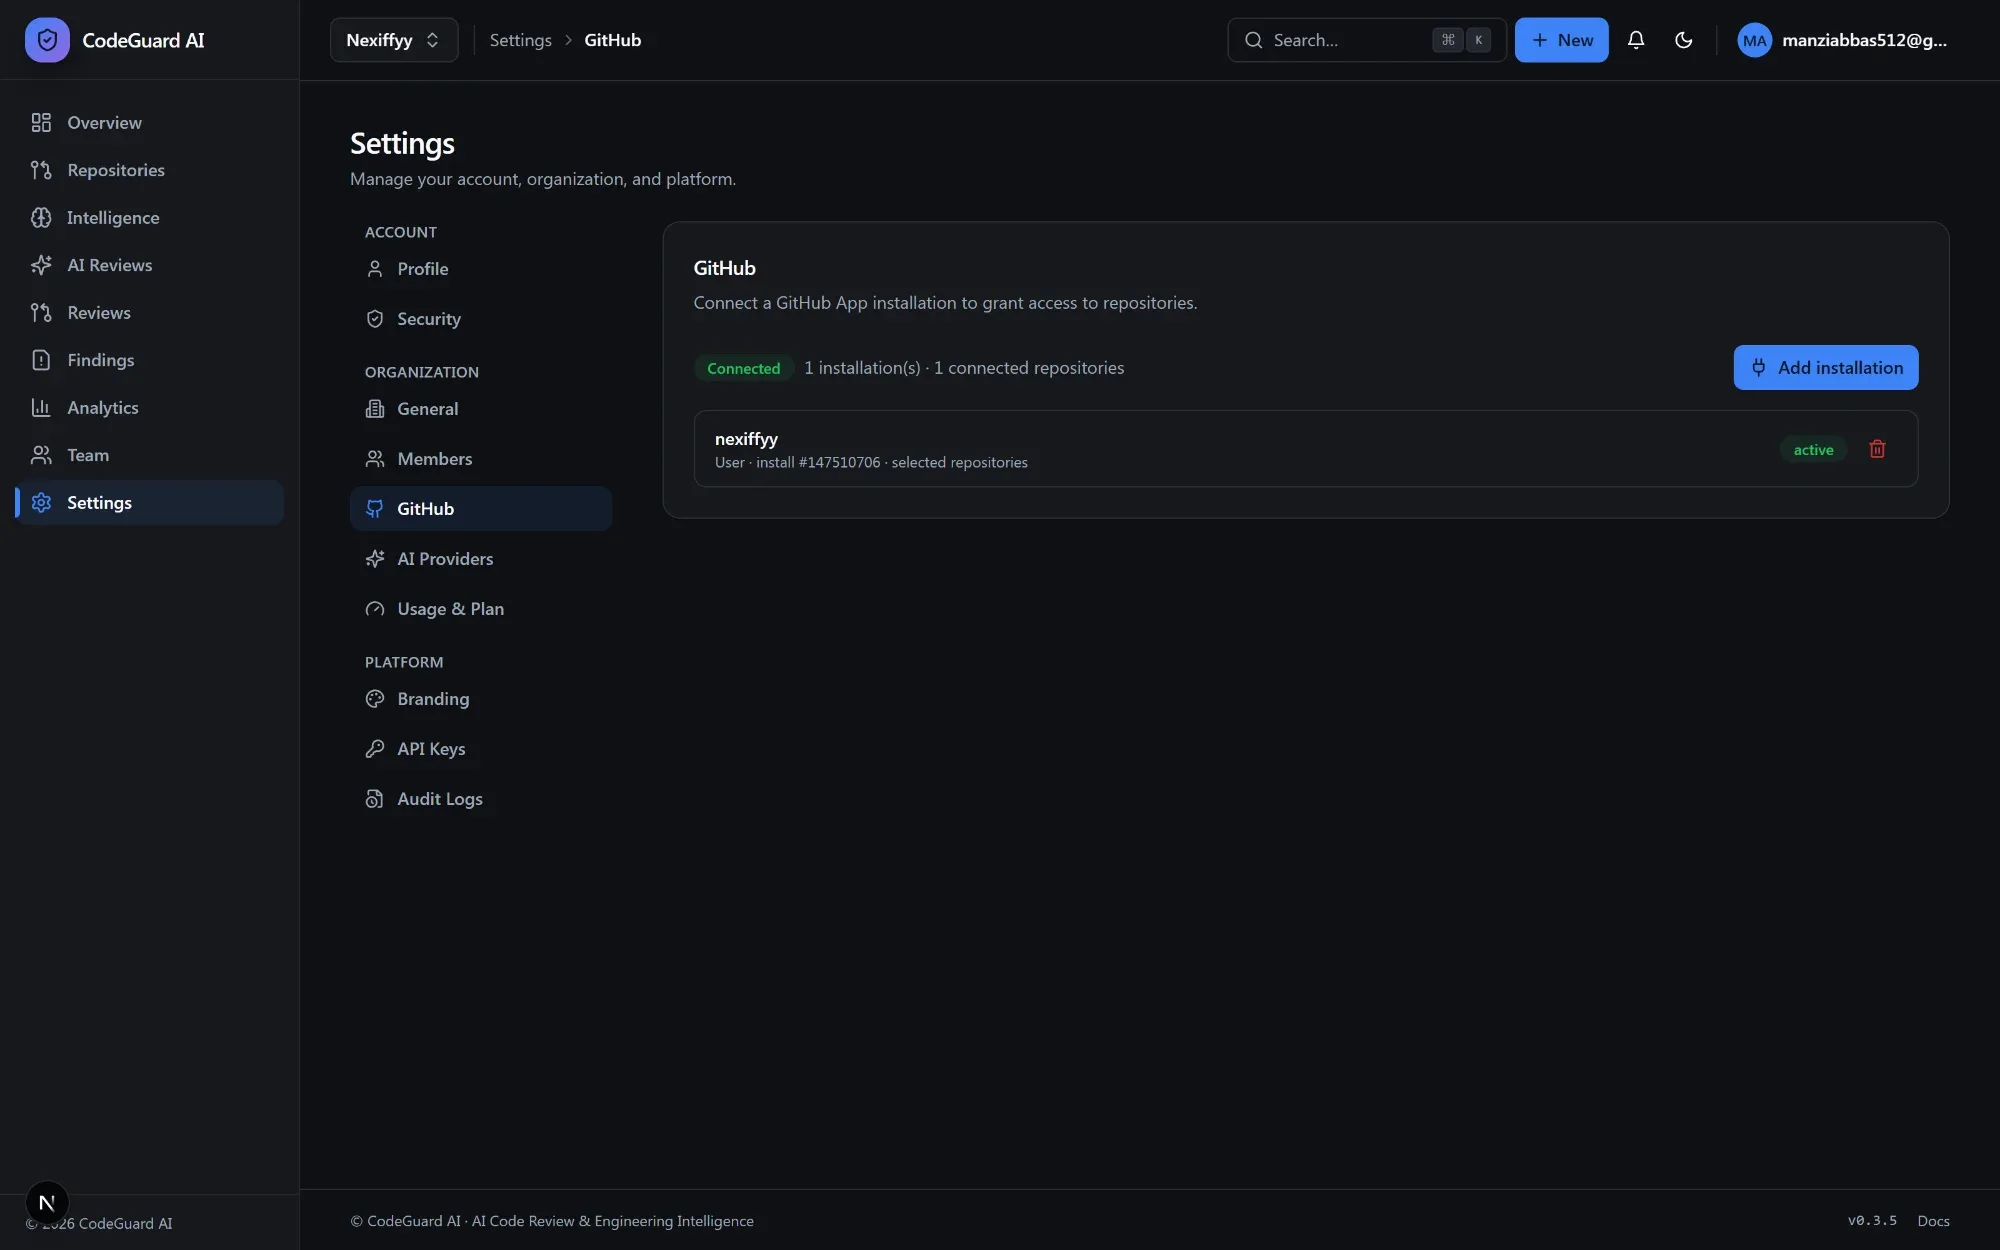Viewport: 2000px width, 1250px height.
Task: Click the Add installation button
Action: click(1825, 368)
